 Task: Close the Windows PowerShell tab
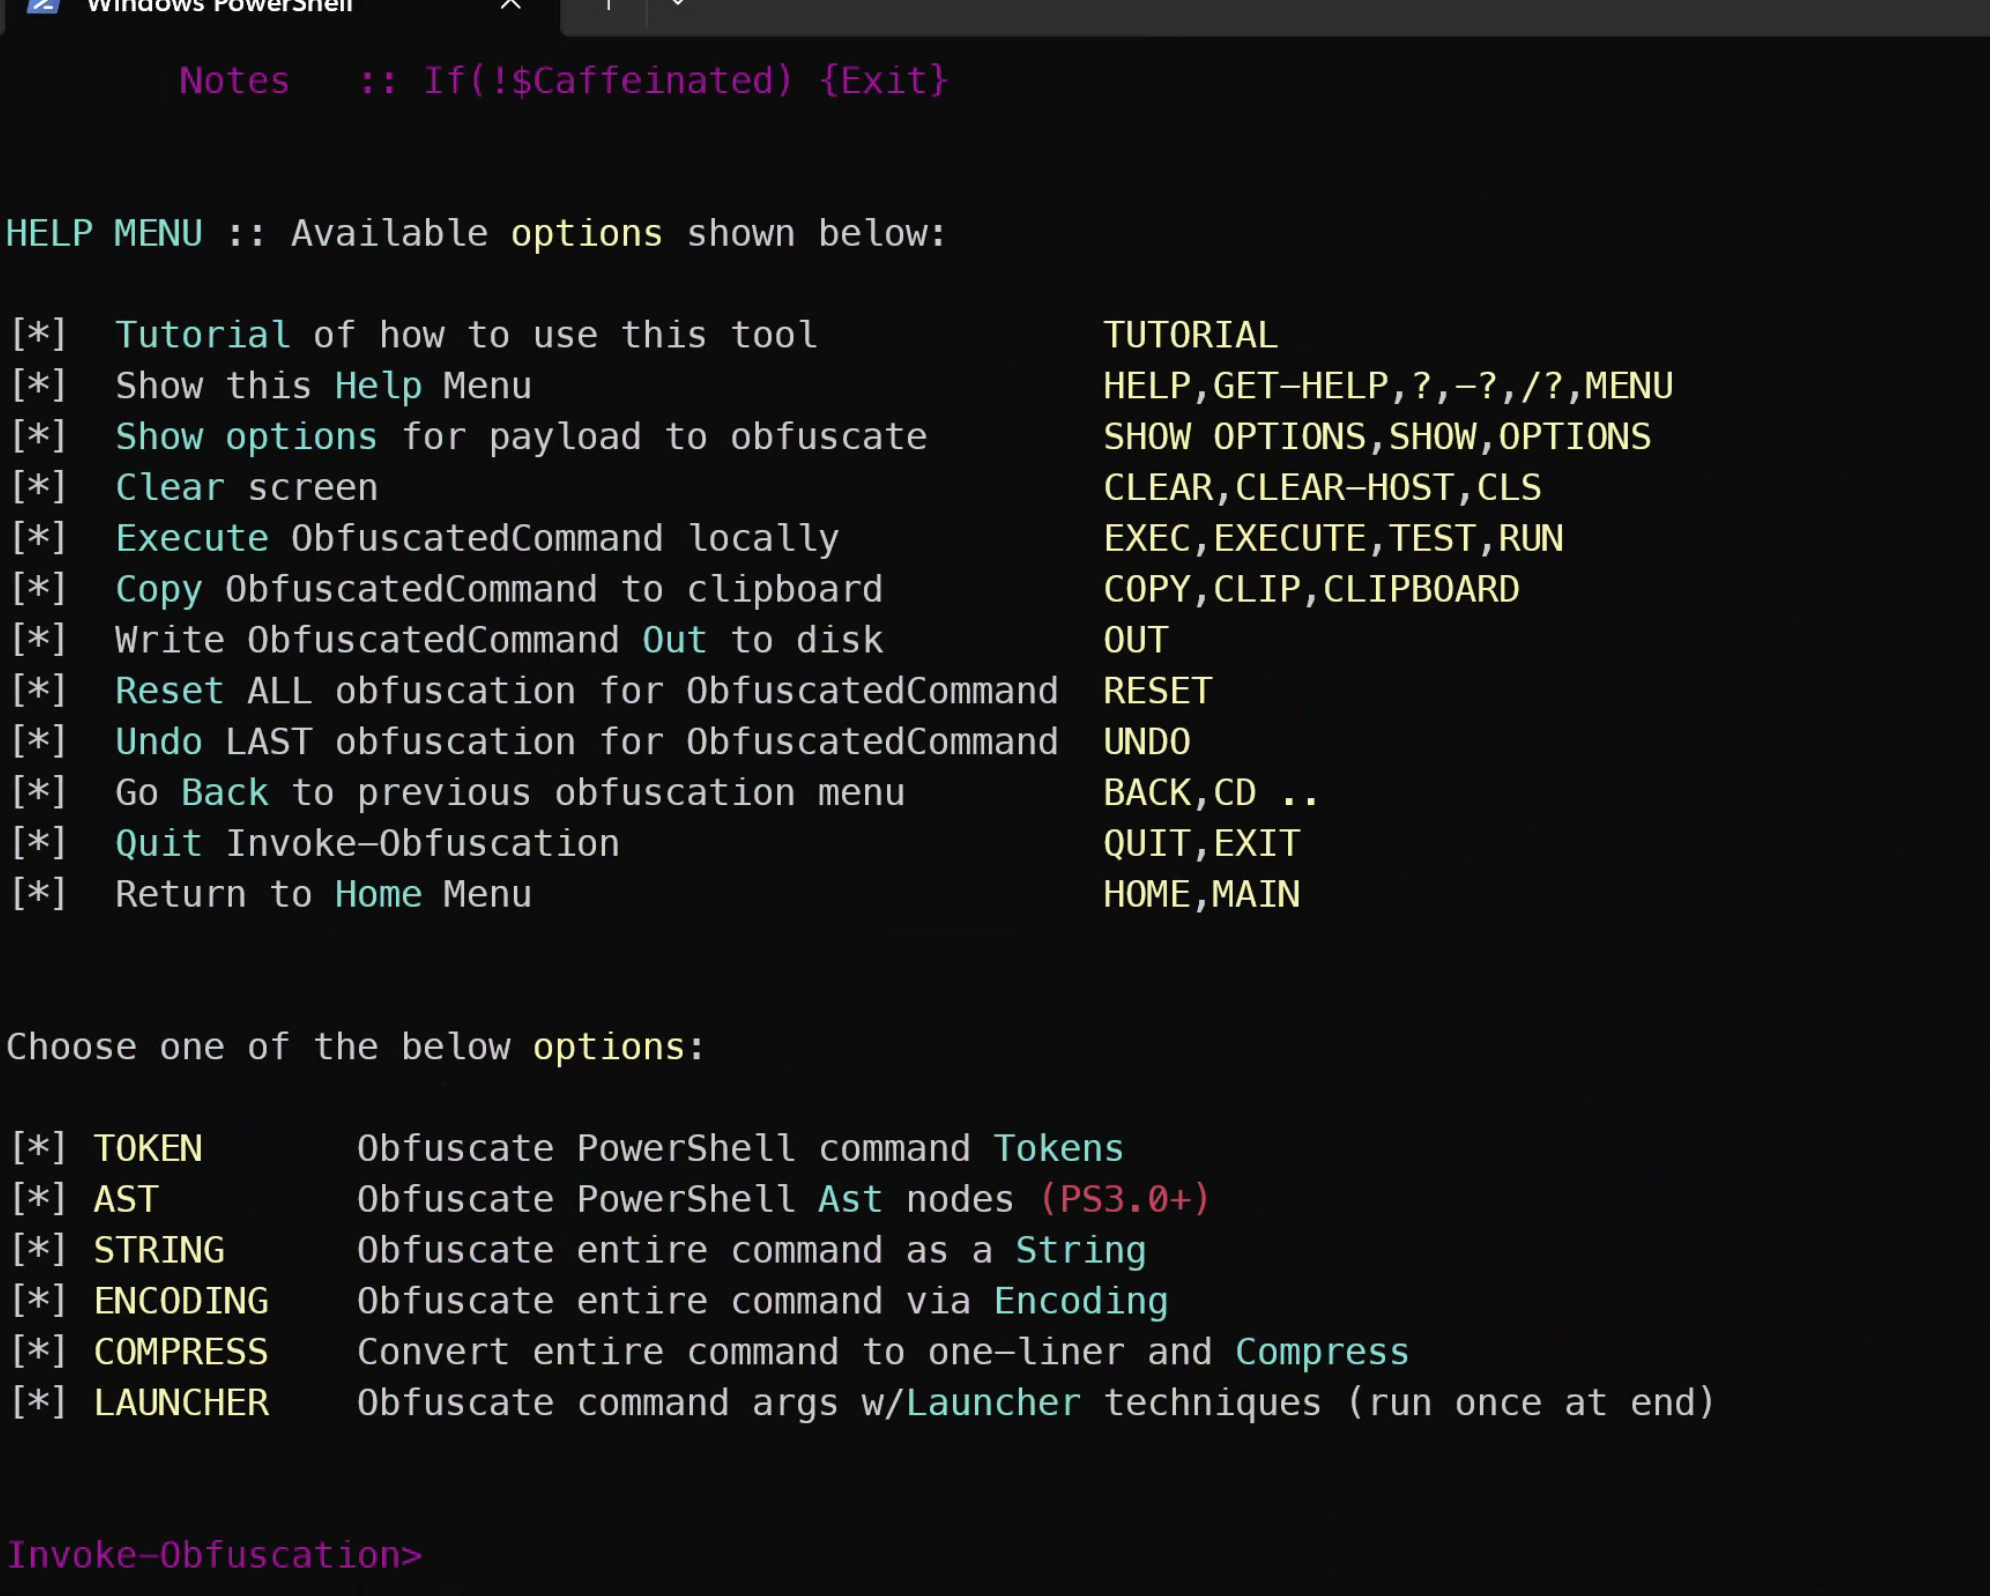point(510,5)
